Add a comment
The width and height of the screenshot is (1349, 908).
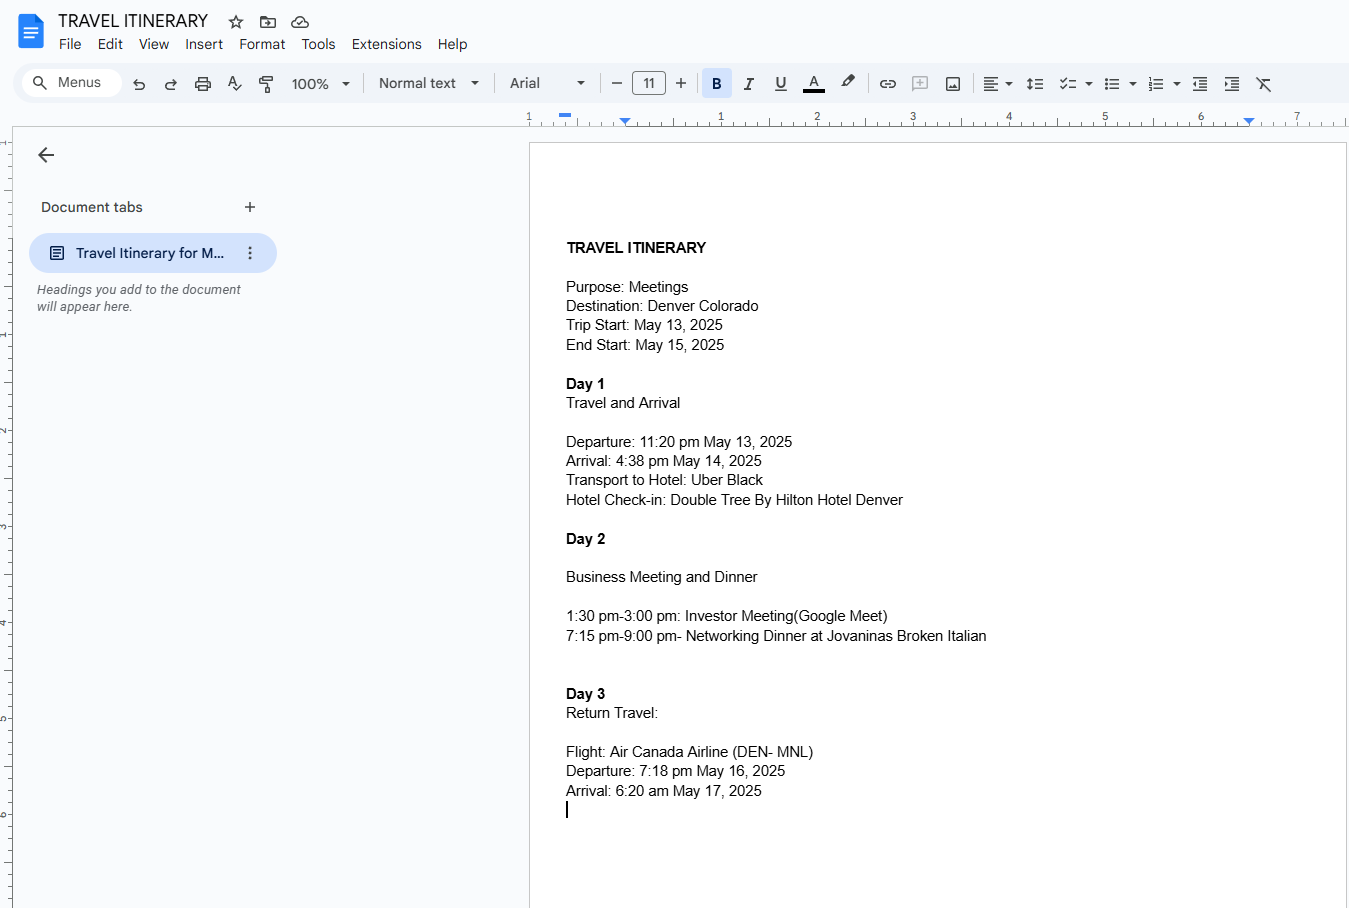coord(920,84)
